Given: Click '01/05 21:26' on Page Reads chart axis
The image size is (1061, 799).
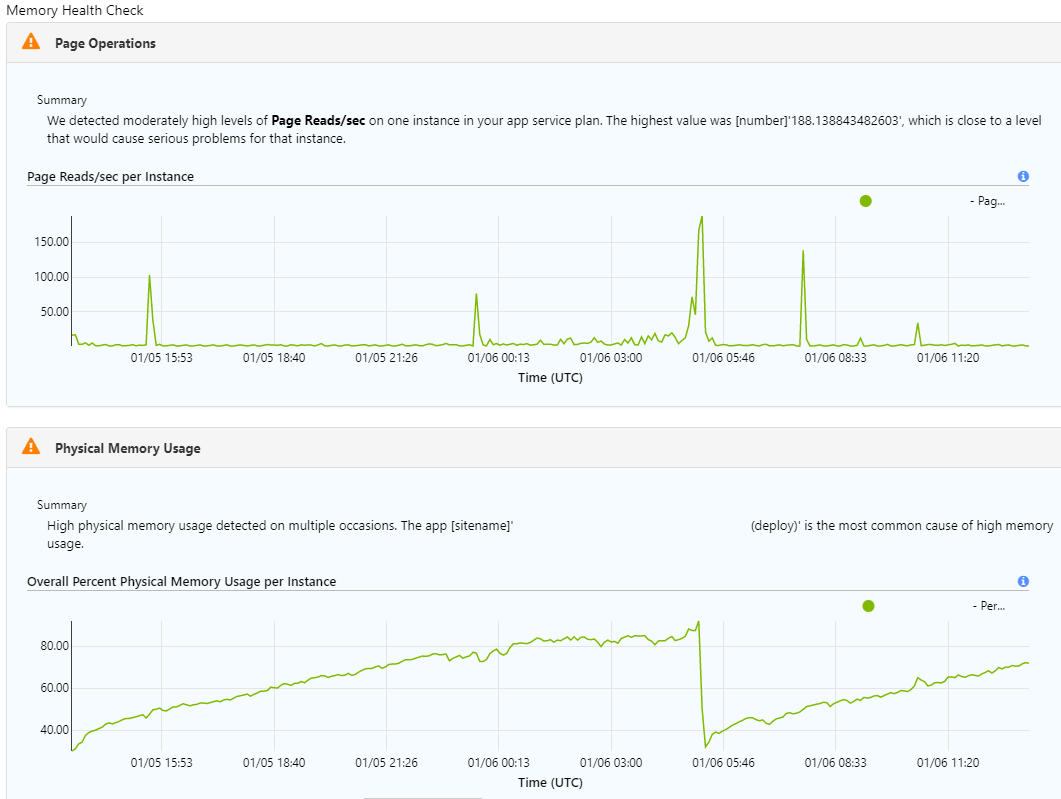Looking at the screenshot, I should (386, 358).
